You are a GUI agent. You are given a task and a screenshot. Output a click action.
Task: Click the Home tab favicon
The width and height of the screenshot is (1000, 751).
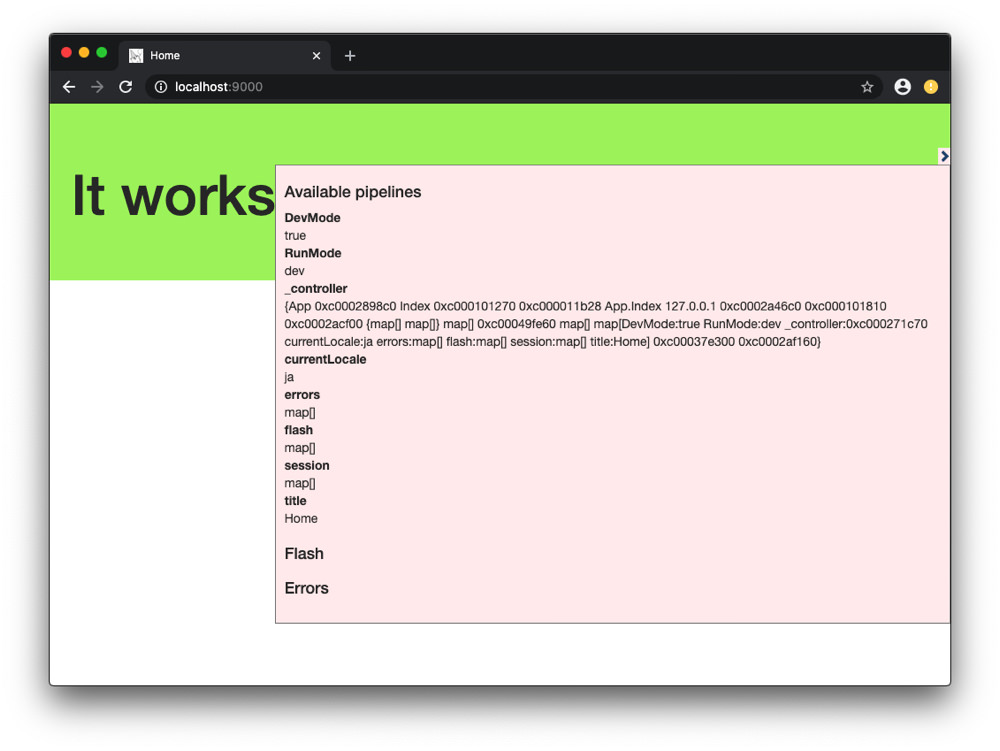point(138,55)
